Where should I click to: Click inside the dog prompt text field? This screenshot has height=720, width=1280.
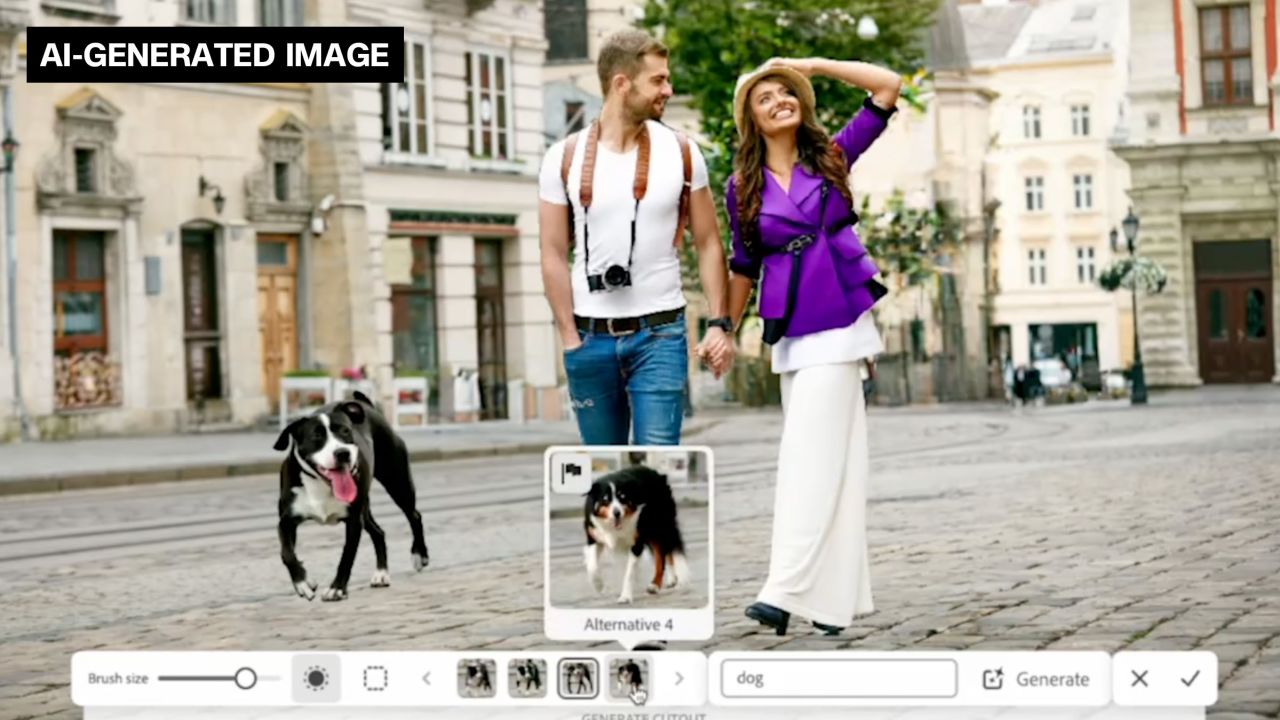point(838,678)
